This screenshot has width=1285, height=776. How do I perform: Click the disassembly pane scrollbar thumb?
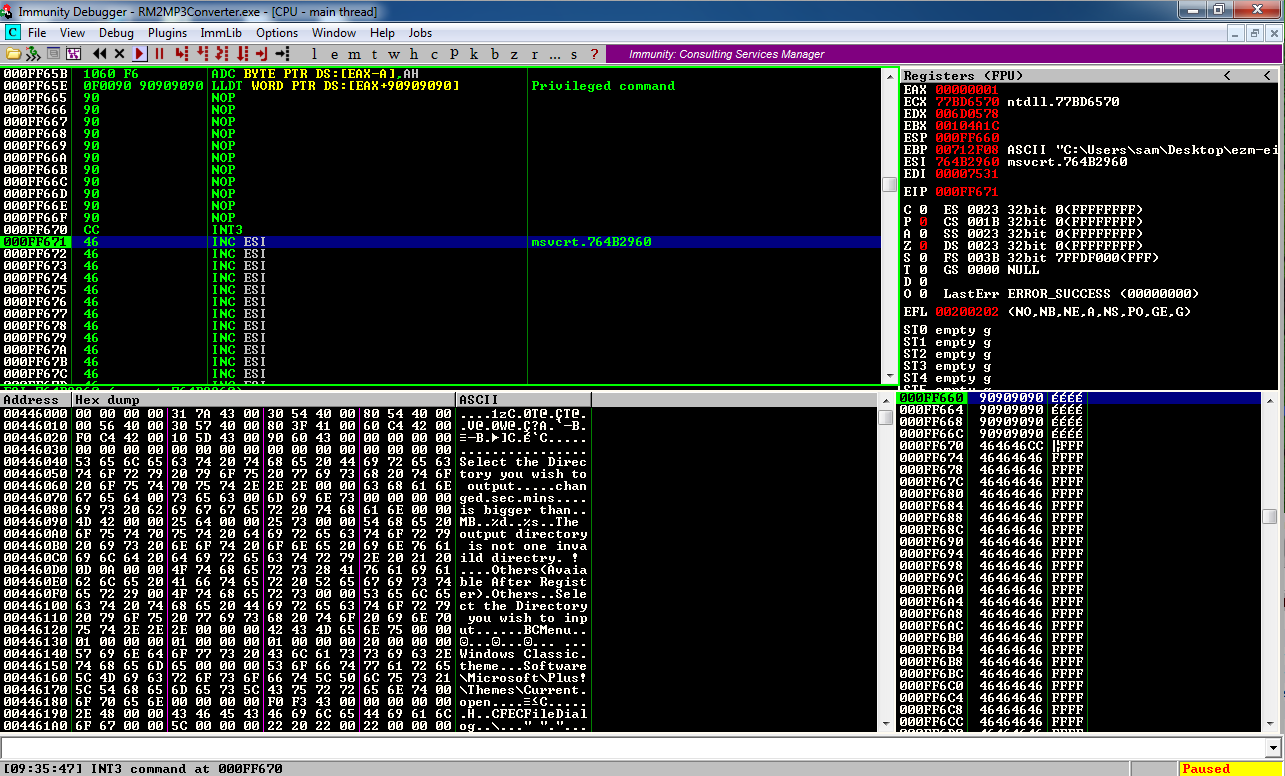coord(889,184)
